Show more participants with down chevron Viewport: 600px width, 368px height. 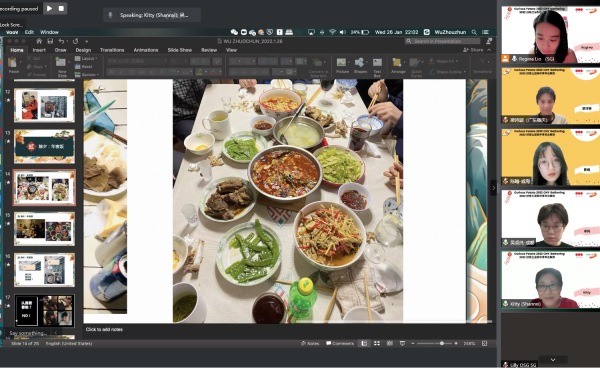point(553,360)
